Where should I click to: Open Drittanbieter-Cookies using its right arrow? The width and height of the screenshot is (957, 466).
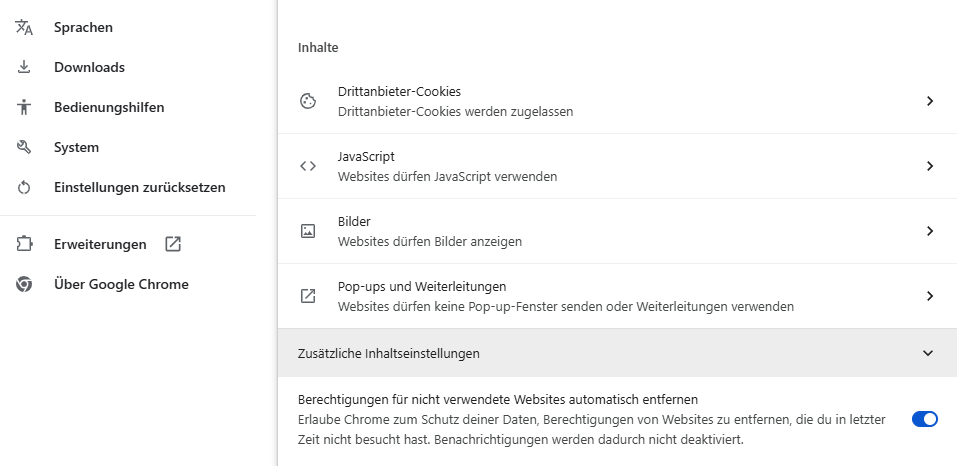(929, 101)
